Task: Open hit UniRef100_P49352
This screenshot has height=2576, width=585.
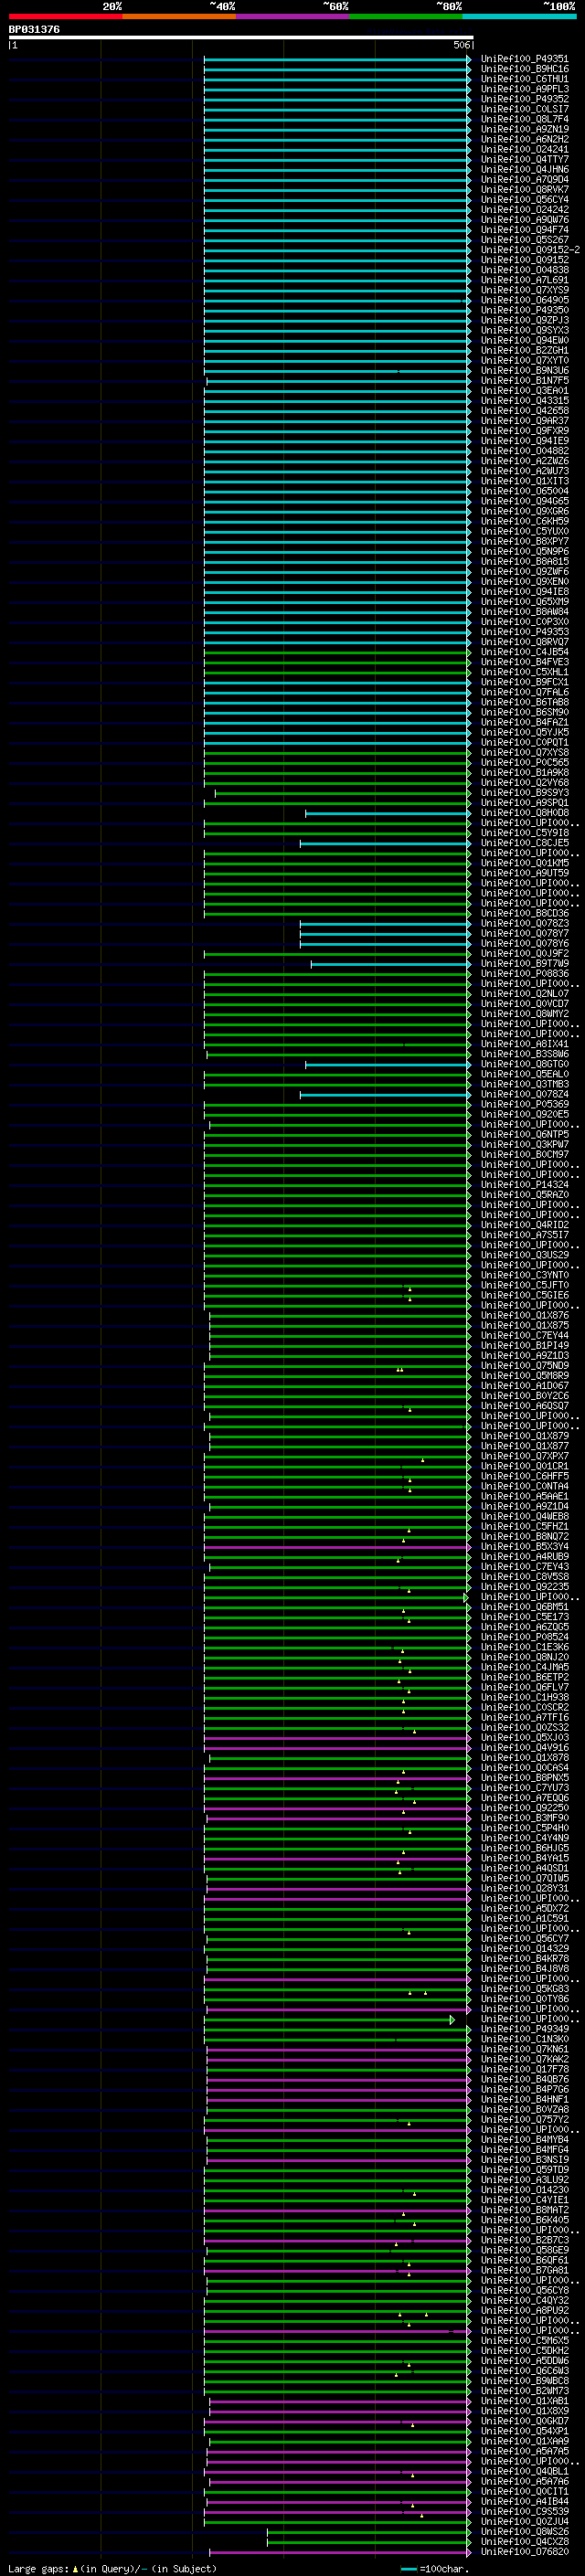Action: (x=524, y=99)
